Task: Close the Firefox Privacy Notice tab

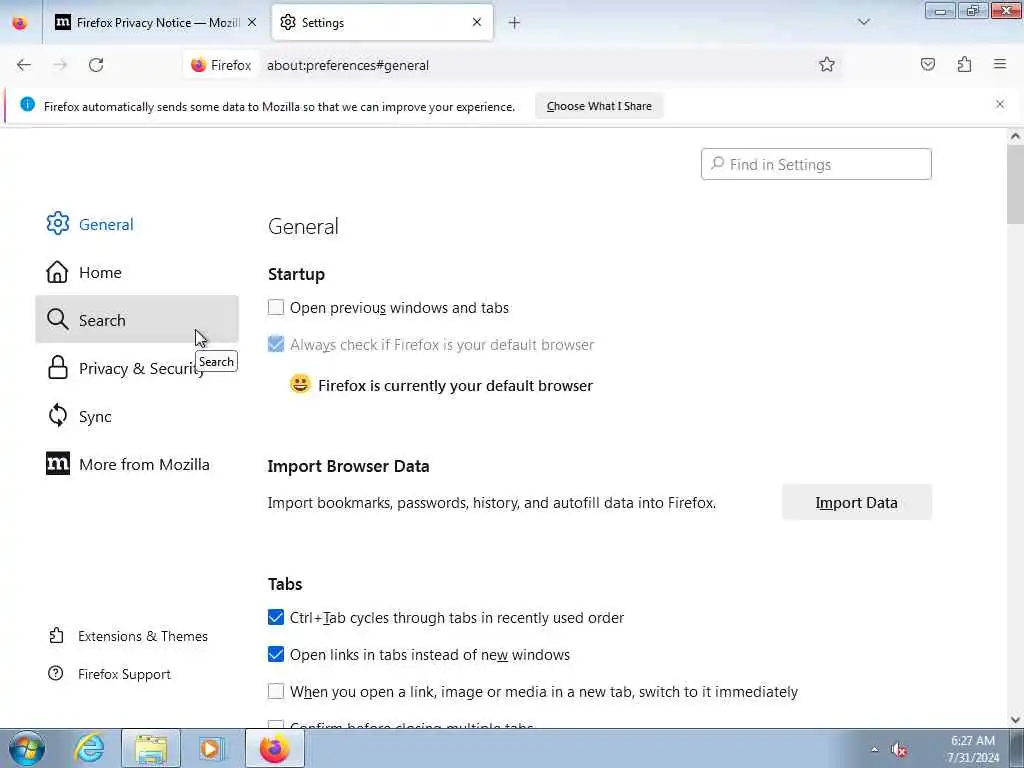Action: tap(252, 22)
